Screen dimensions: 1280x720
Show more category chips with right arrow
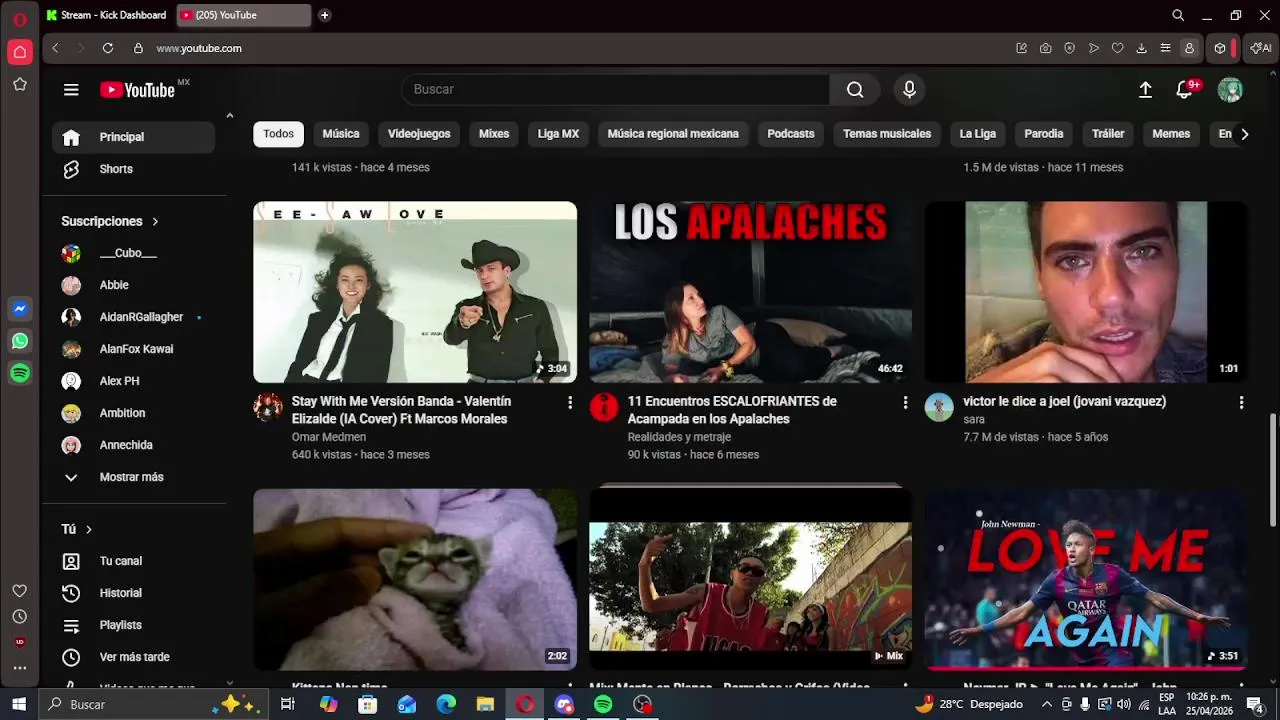[x=1244, y=134]
